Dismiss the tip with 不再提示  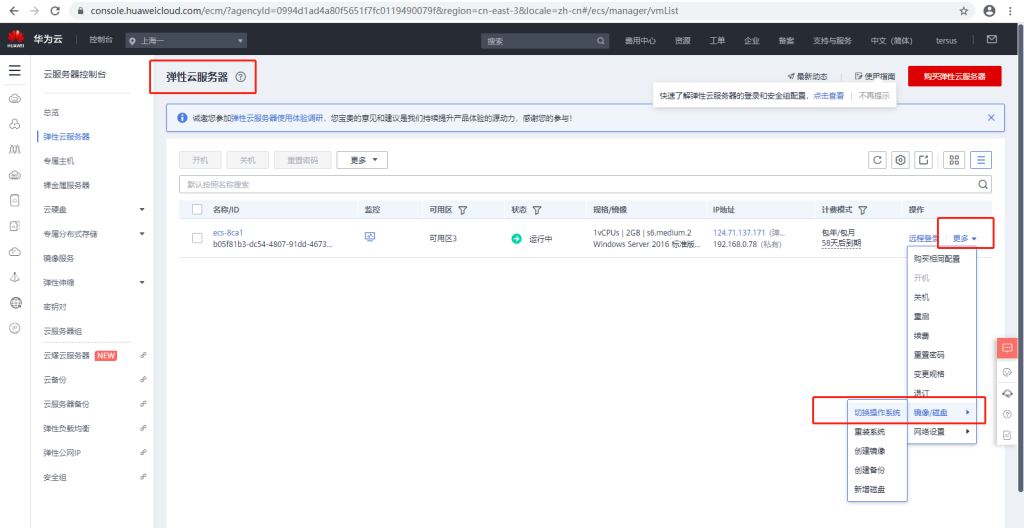click(874, 95)
